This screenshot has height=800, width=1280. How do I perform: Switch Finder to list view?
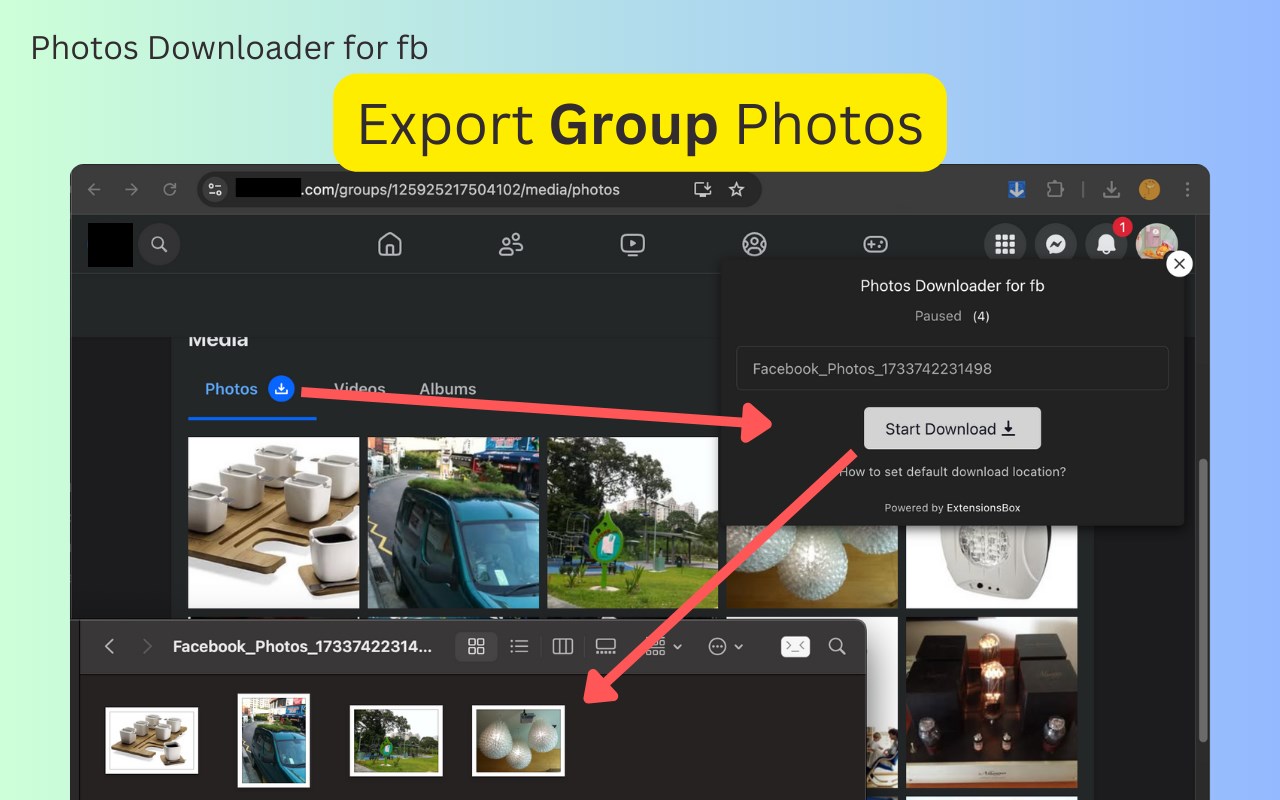click(x=519, y=647)
